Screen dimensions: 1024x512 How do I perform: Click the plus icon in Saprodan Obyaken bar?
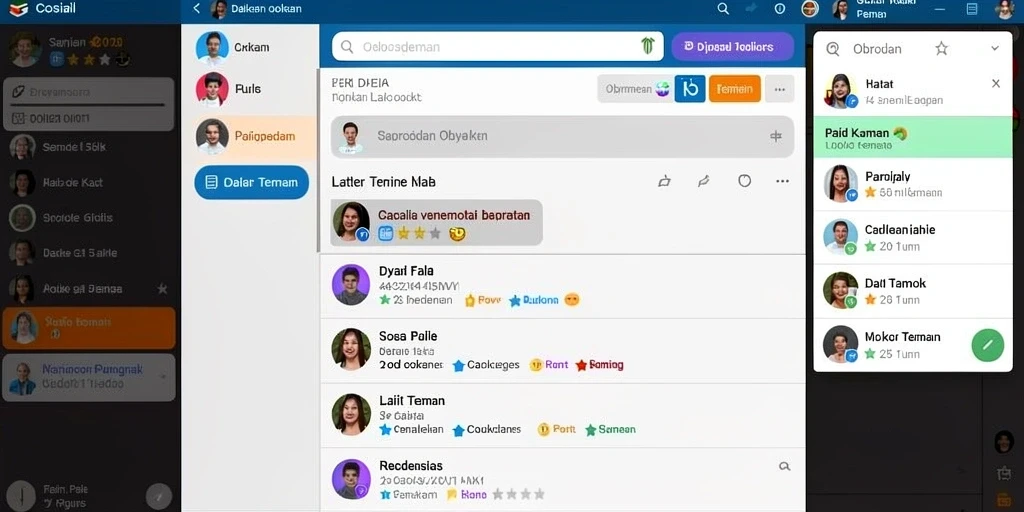pyautogui.click(x=776, y=136)
